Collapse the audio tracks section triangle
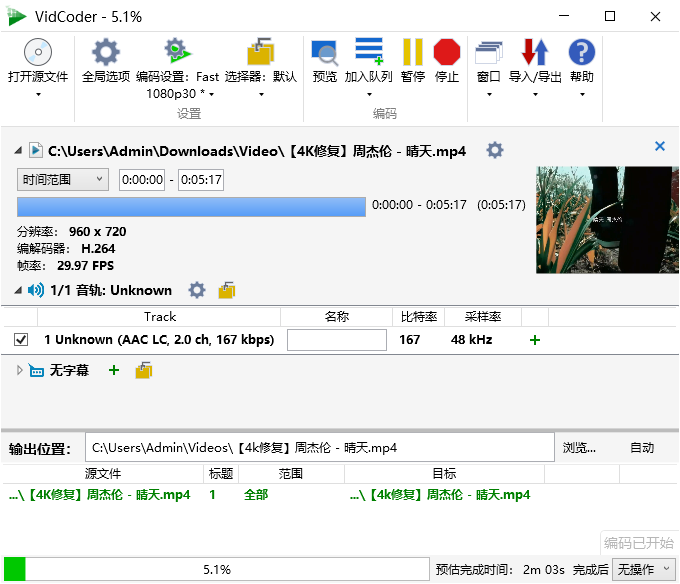 point(18,290)
